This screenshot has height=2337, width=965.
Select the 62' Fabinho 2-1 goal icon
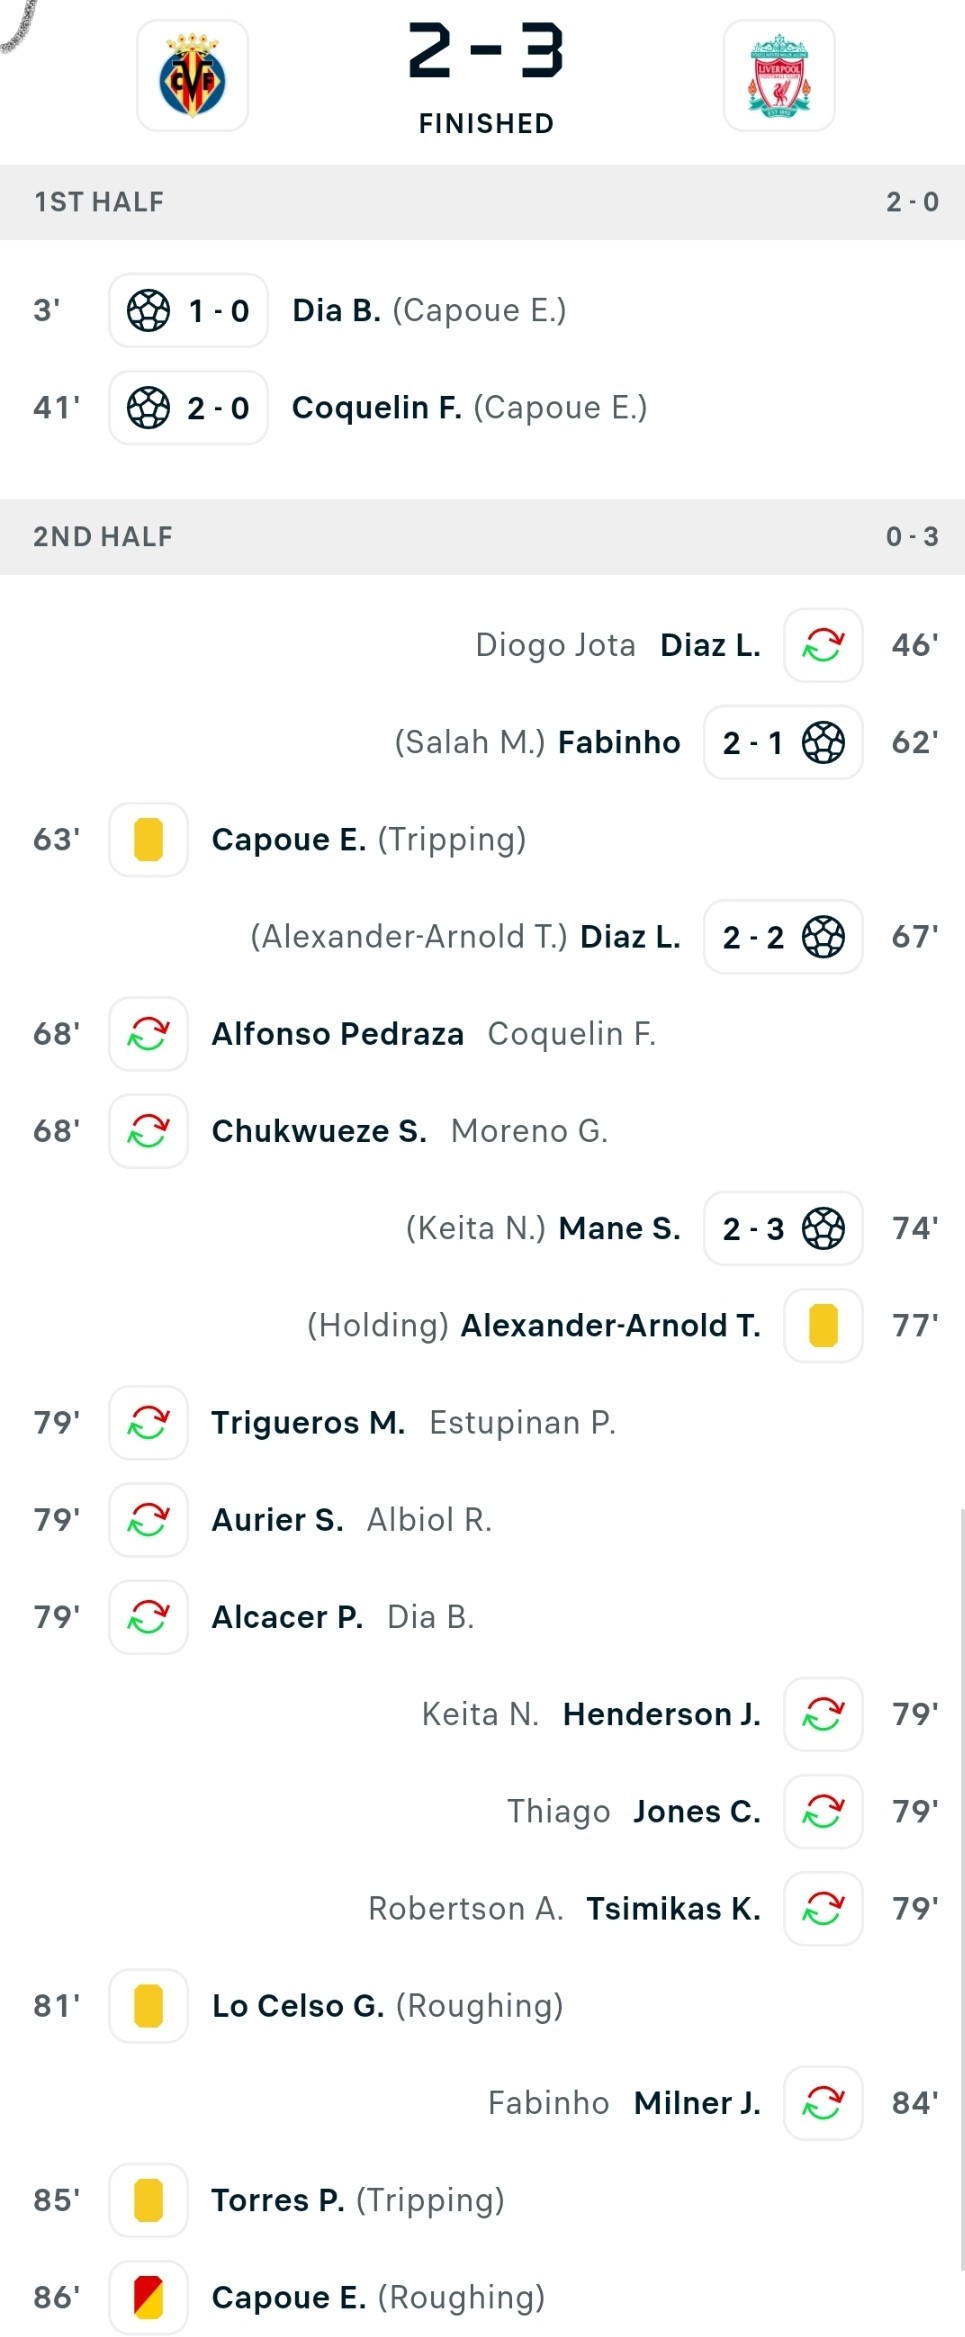[824, 742]
